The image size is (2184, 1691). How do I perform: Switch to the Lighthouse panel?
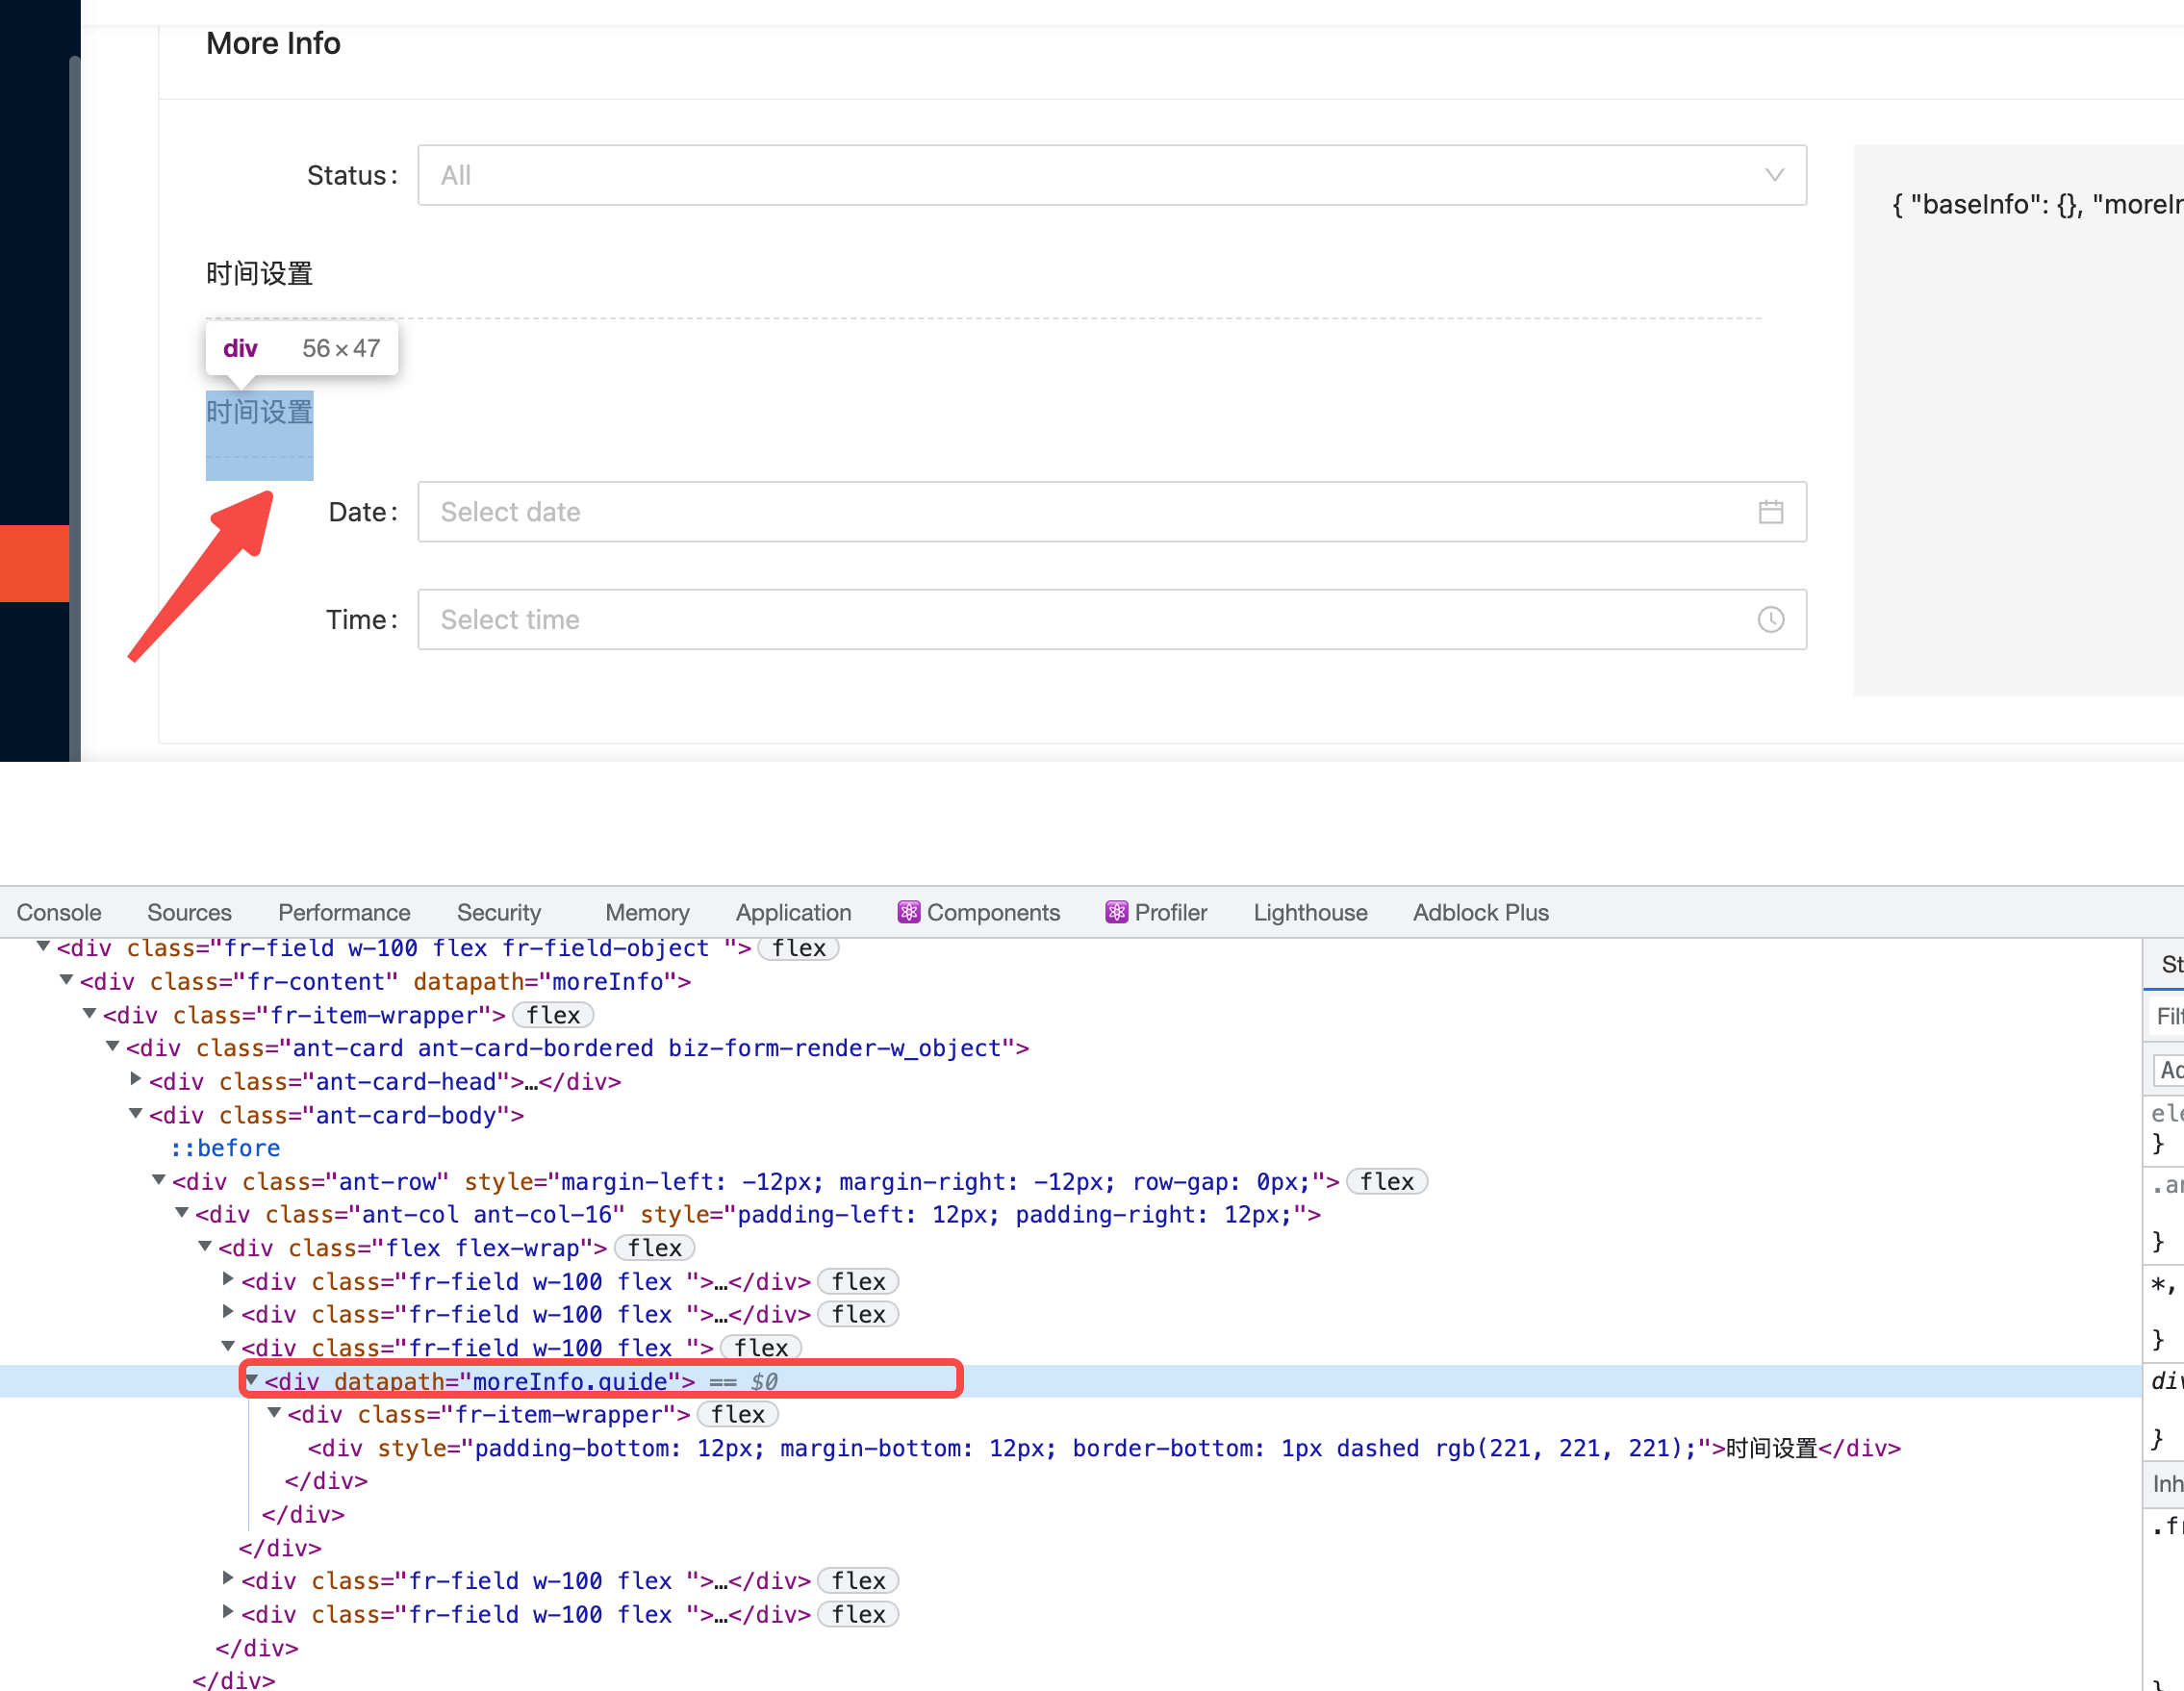point(1310,912)
